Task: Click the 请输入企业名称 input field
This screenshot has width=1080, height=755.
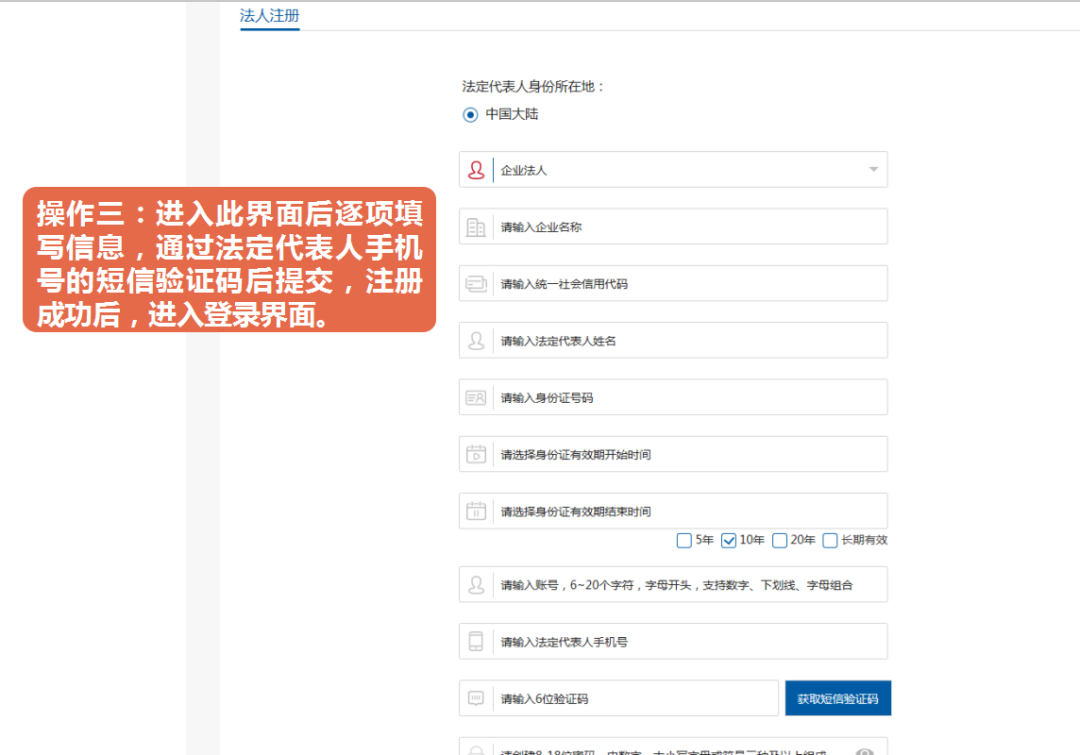Action: tap(672, 226)
